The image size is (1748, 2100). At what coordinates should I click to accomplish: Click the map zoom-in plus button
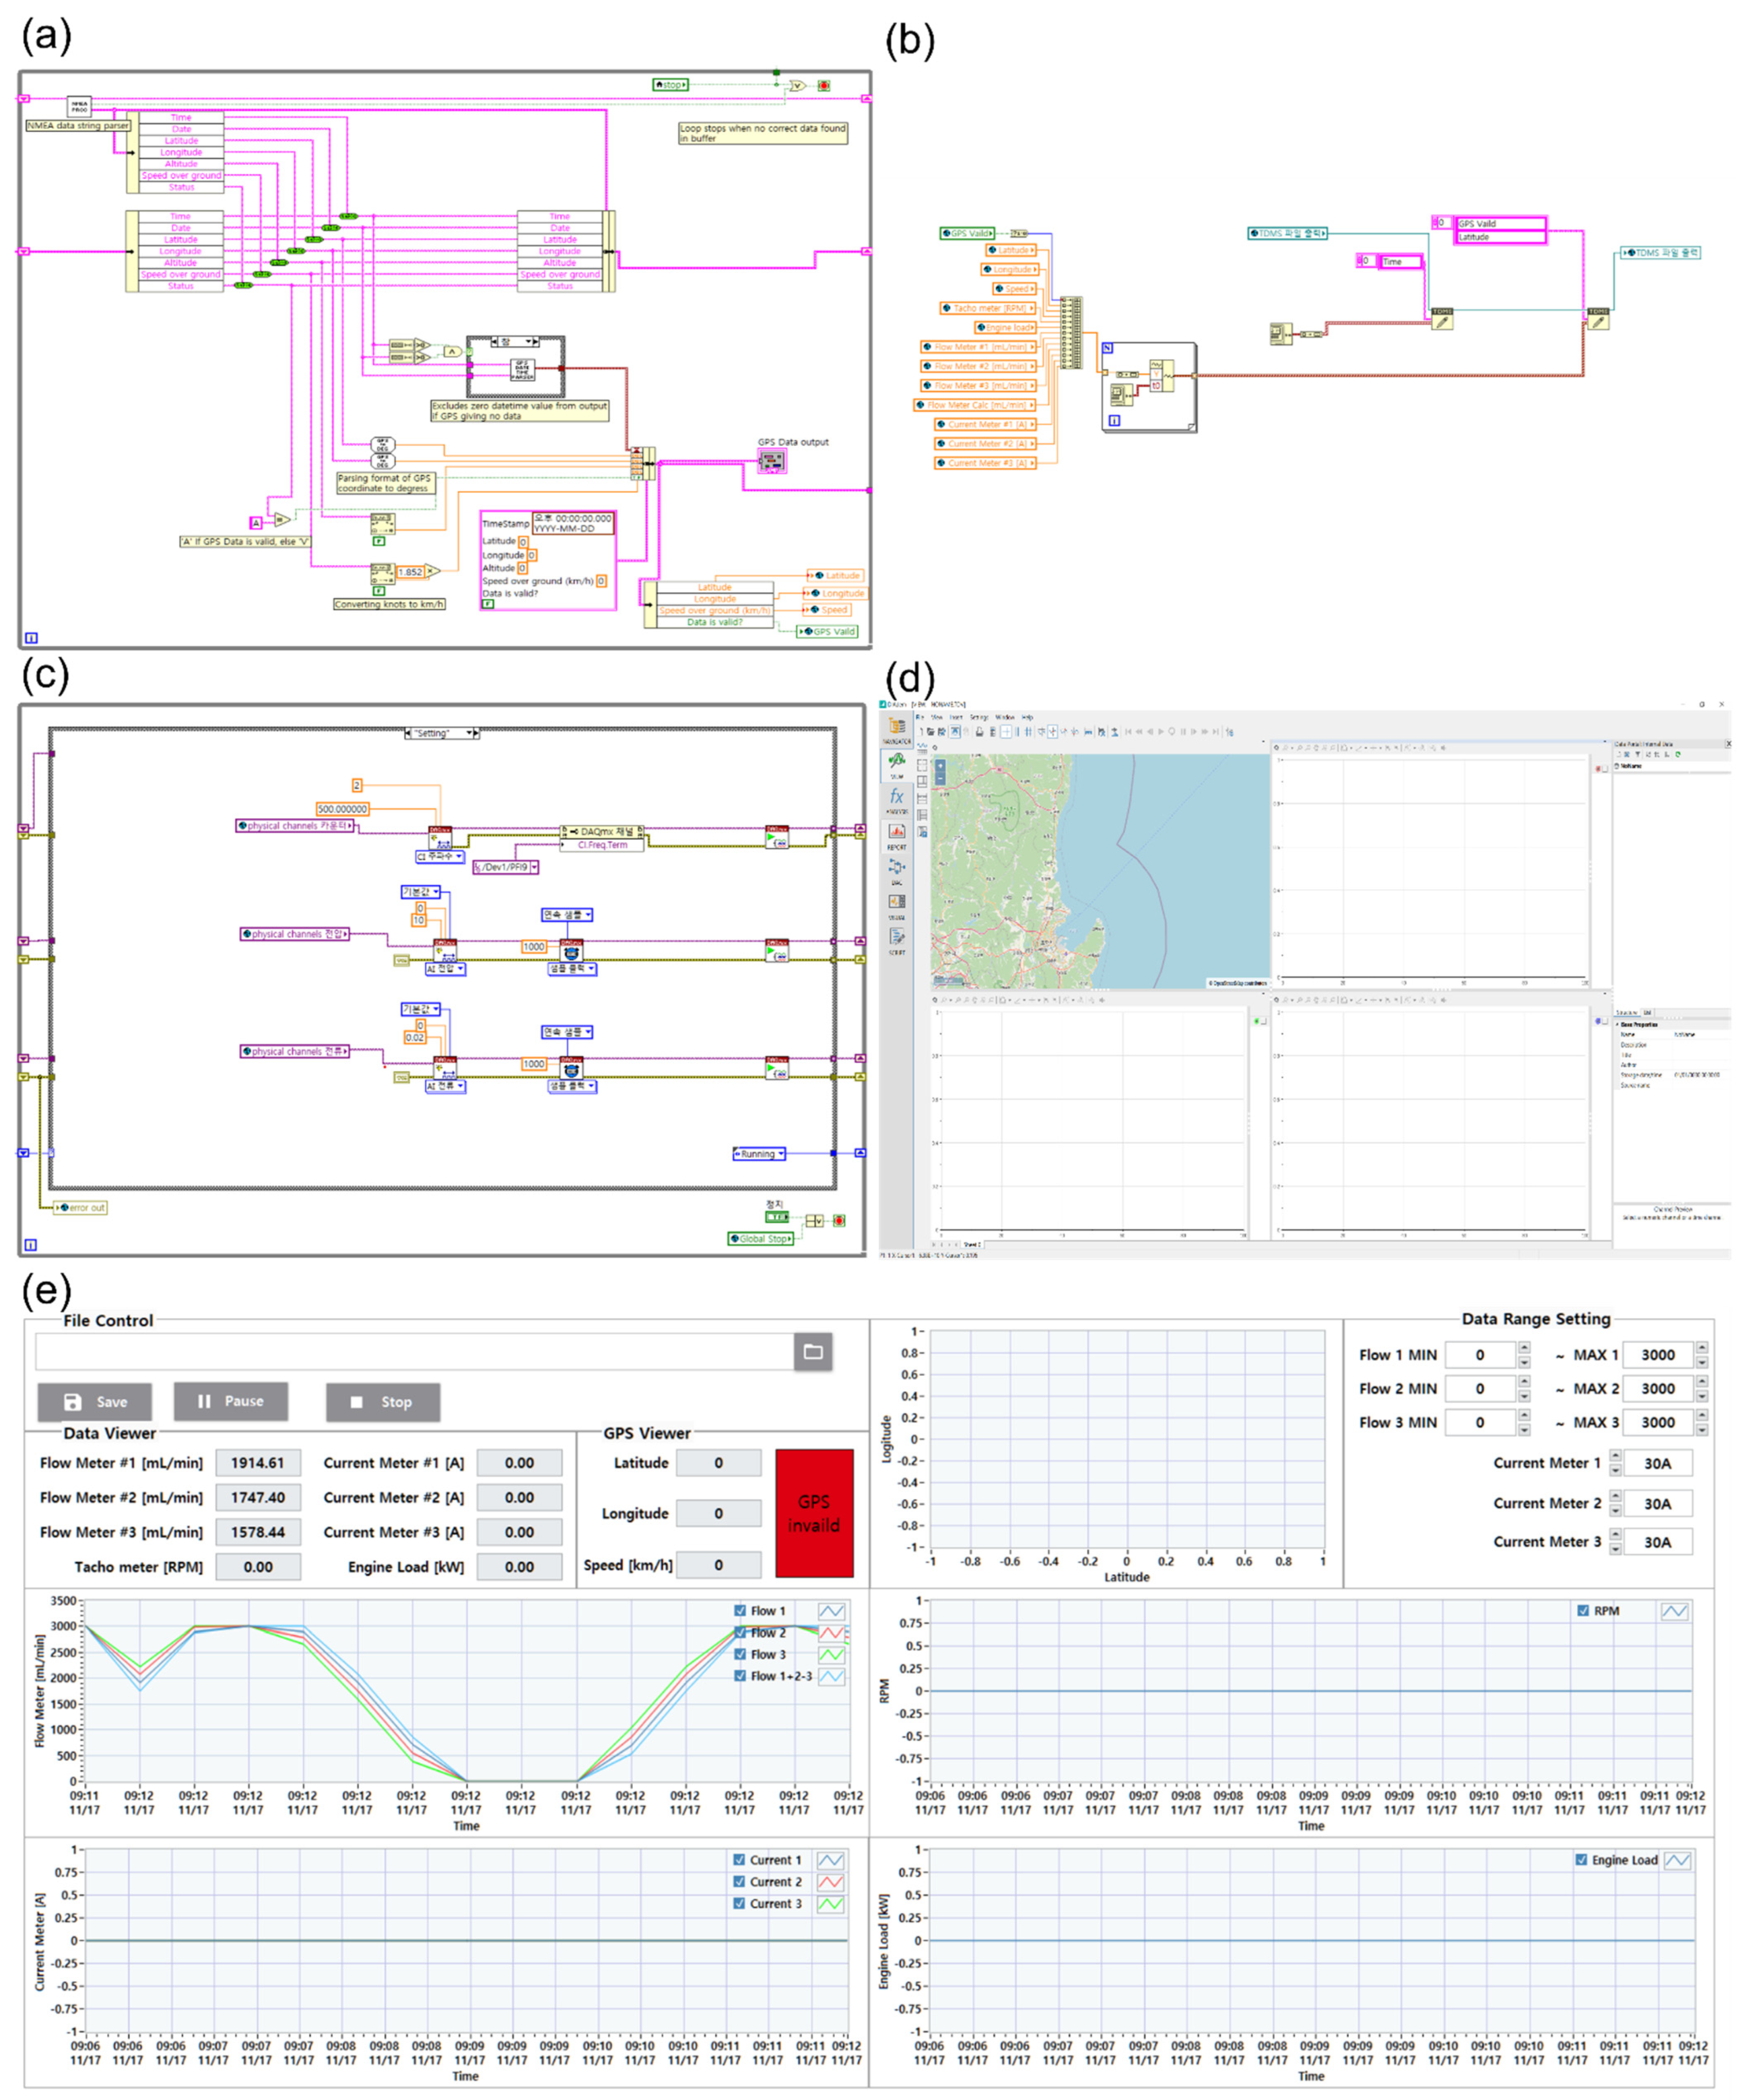pyautogui.click(x=940, y=764)
